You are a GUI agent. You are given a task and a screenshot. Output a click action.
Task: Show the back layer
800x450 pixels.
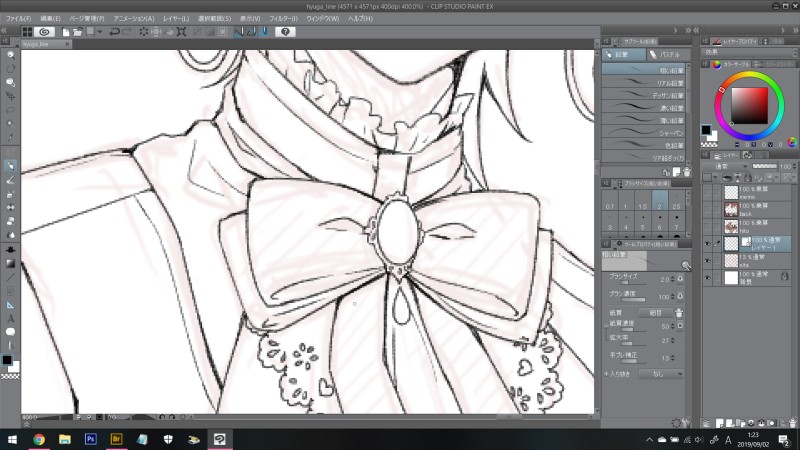coord(707,209)
